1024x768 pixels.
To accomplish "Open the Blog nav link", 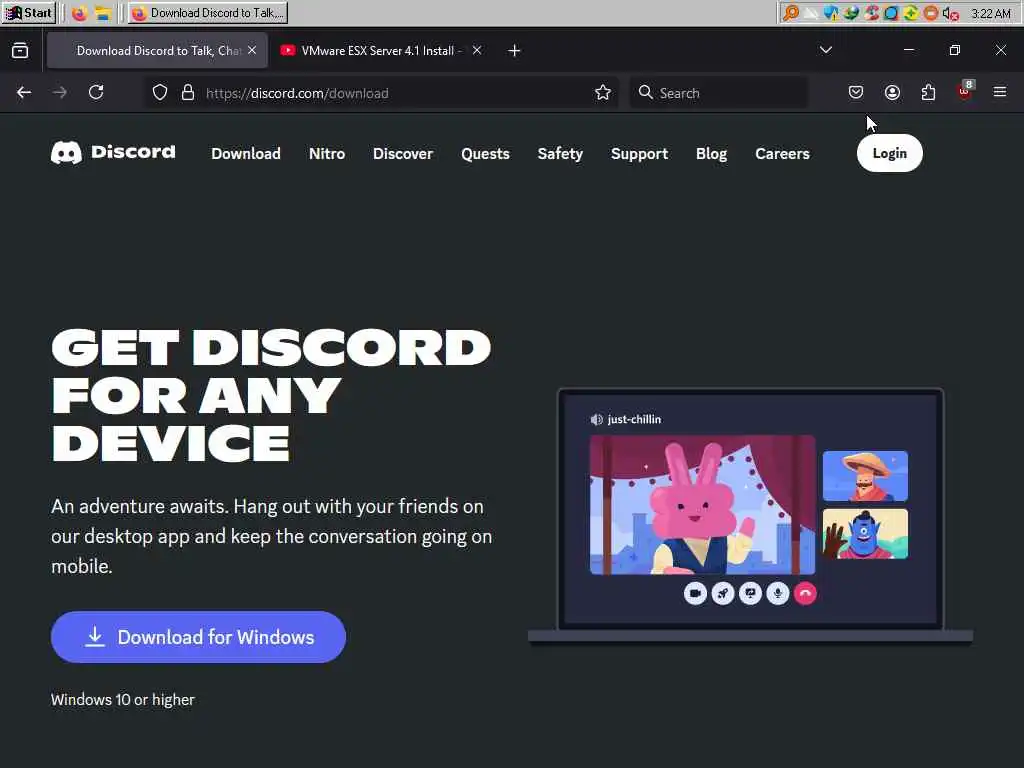I will [711, 153].
